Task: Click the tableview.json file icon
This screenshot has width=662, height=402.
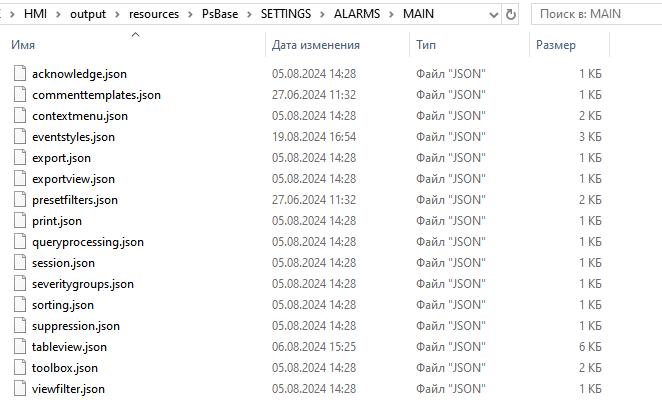Action: 20,347
